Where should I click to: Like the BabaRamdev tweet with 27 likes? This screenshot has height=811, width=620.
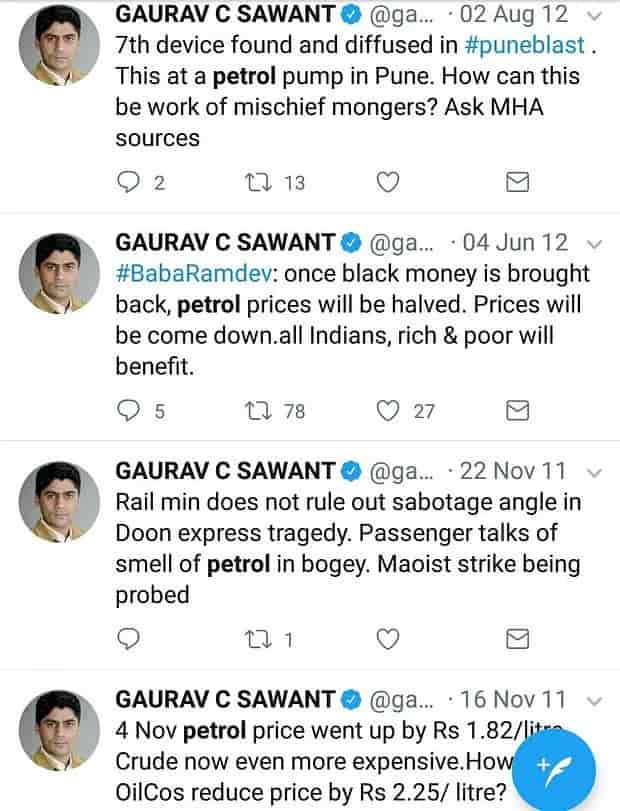click(388, 409)
